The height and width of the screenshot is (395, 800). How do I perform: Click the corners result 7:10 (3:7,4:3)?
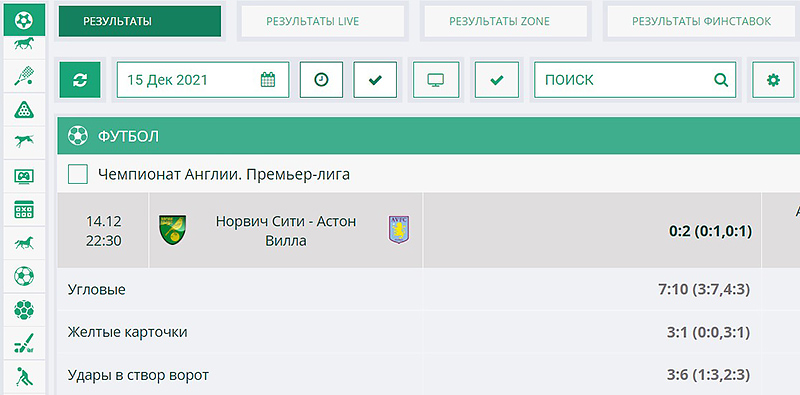pyautogui.click(x=704, y=290)
